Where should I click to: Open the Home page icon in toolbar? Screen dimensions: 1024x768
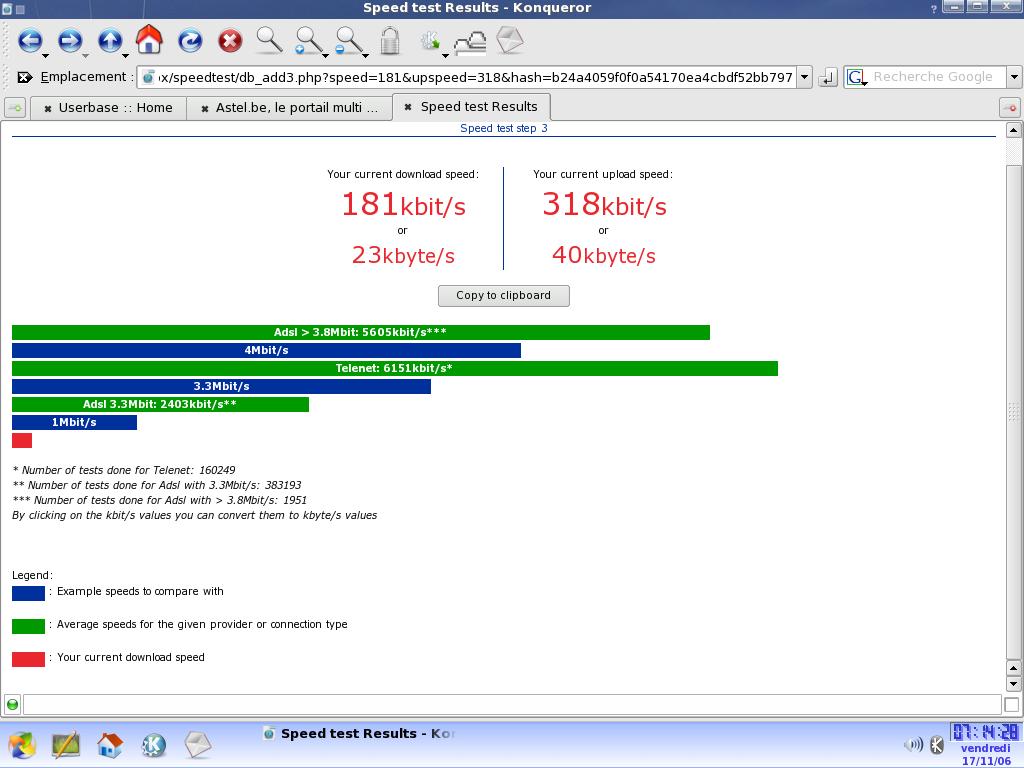click(149, 40)
